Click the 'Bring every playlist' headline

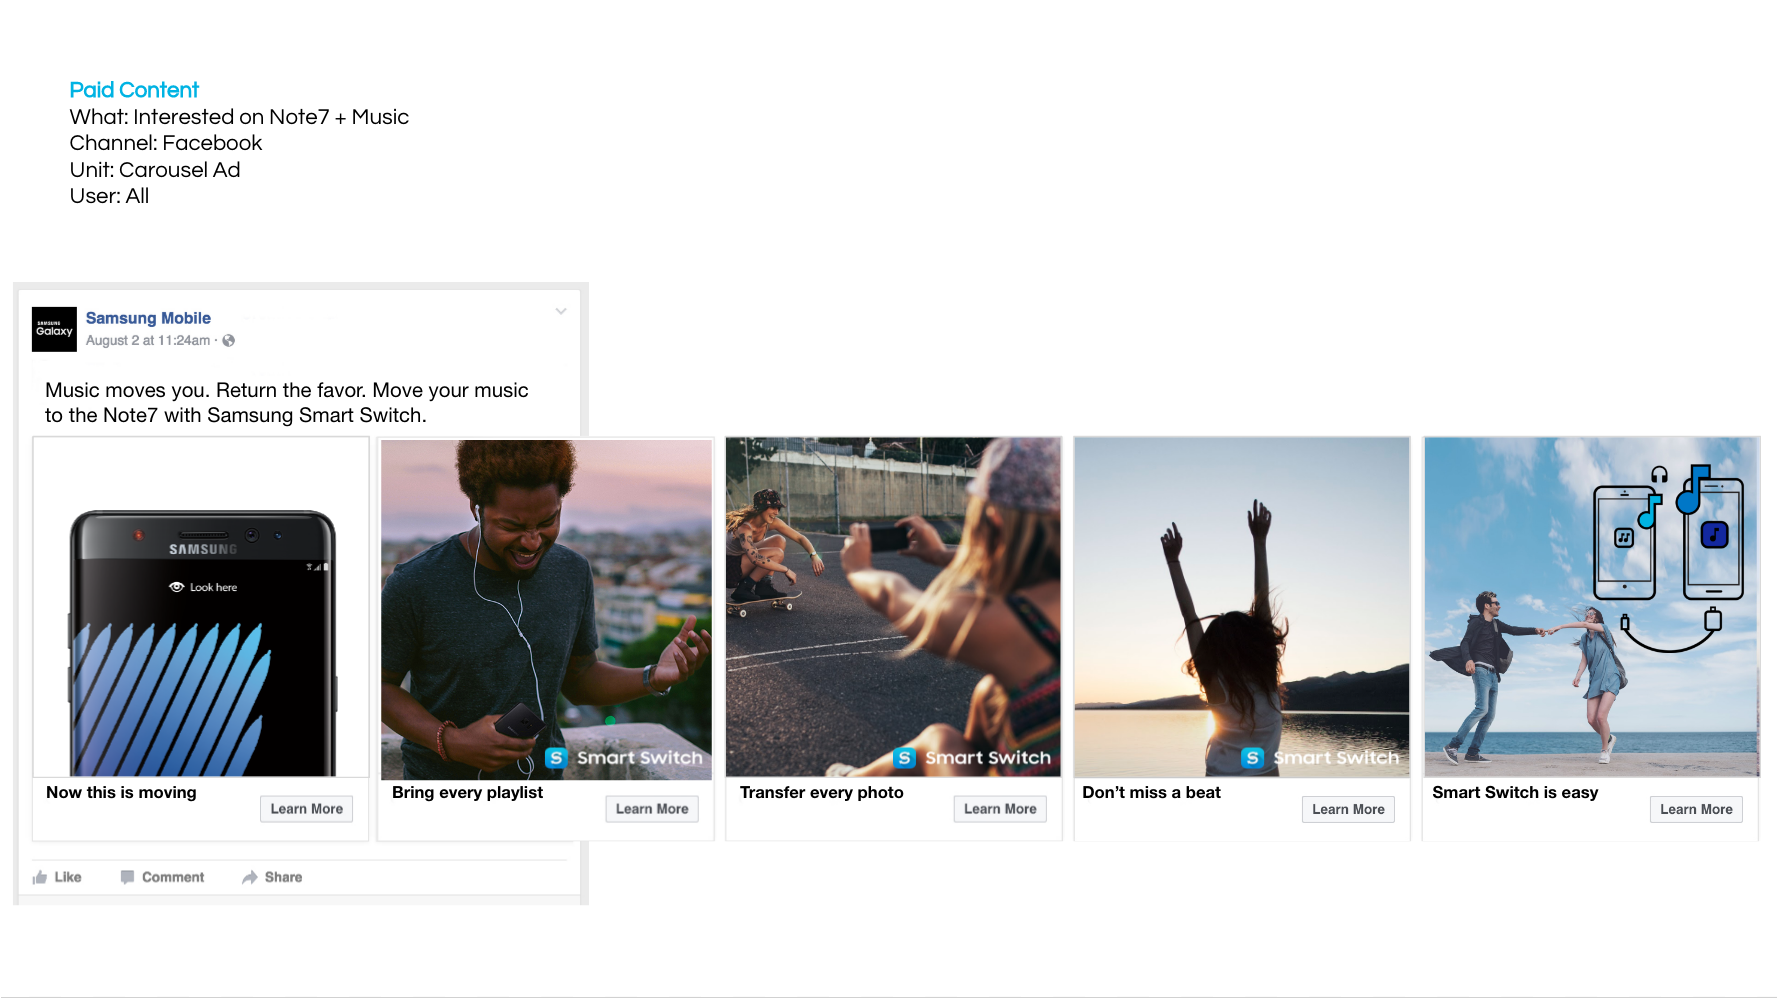467,792
